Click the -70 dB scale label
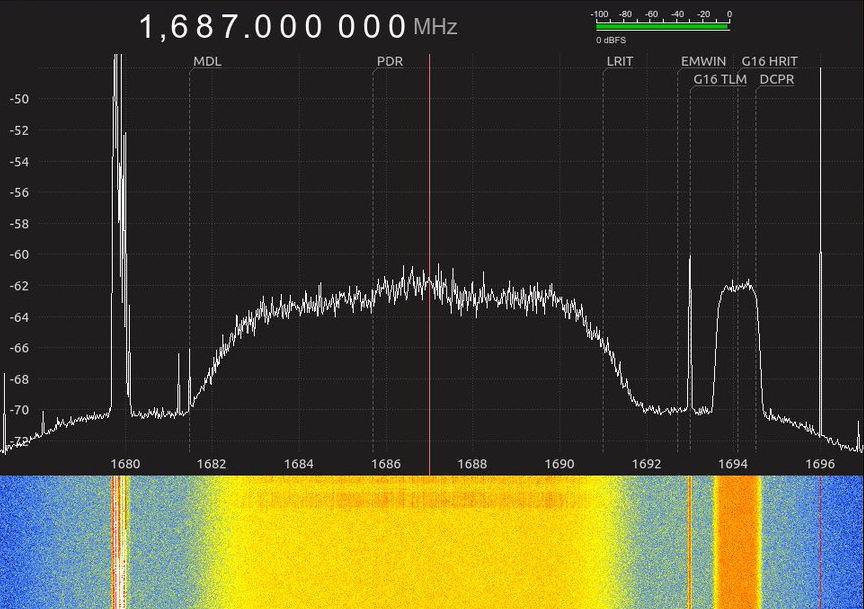The image size is (864, 609). pos(19,410)
